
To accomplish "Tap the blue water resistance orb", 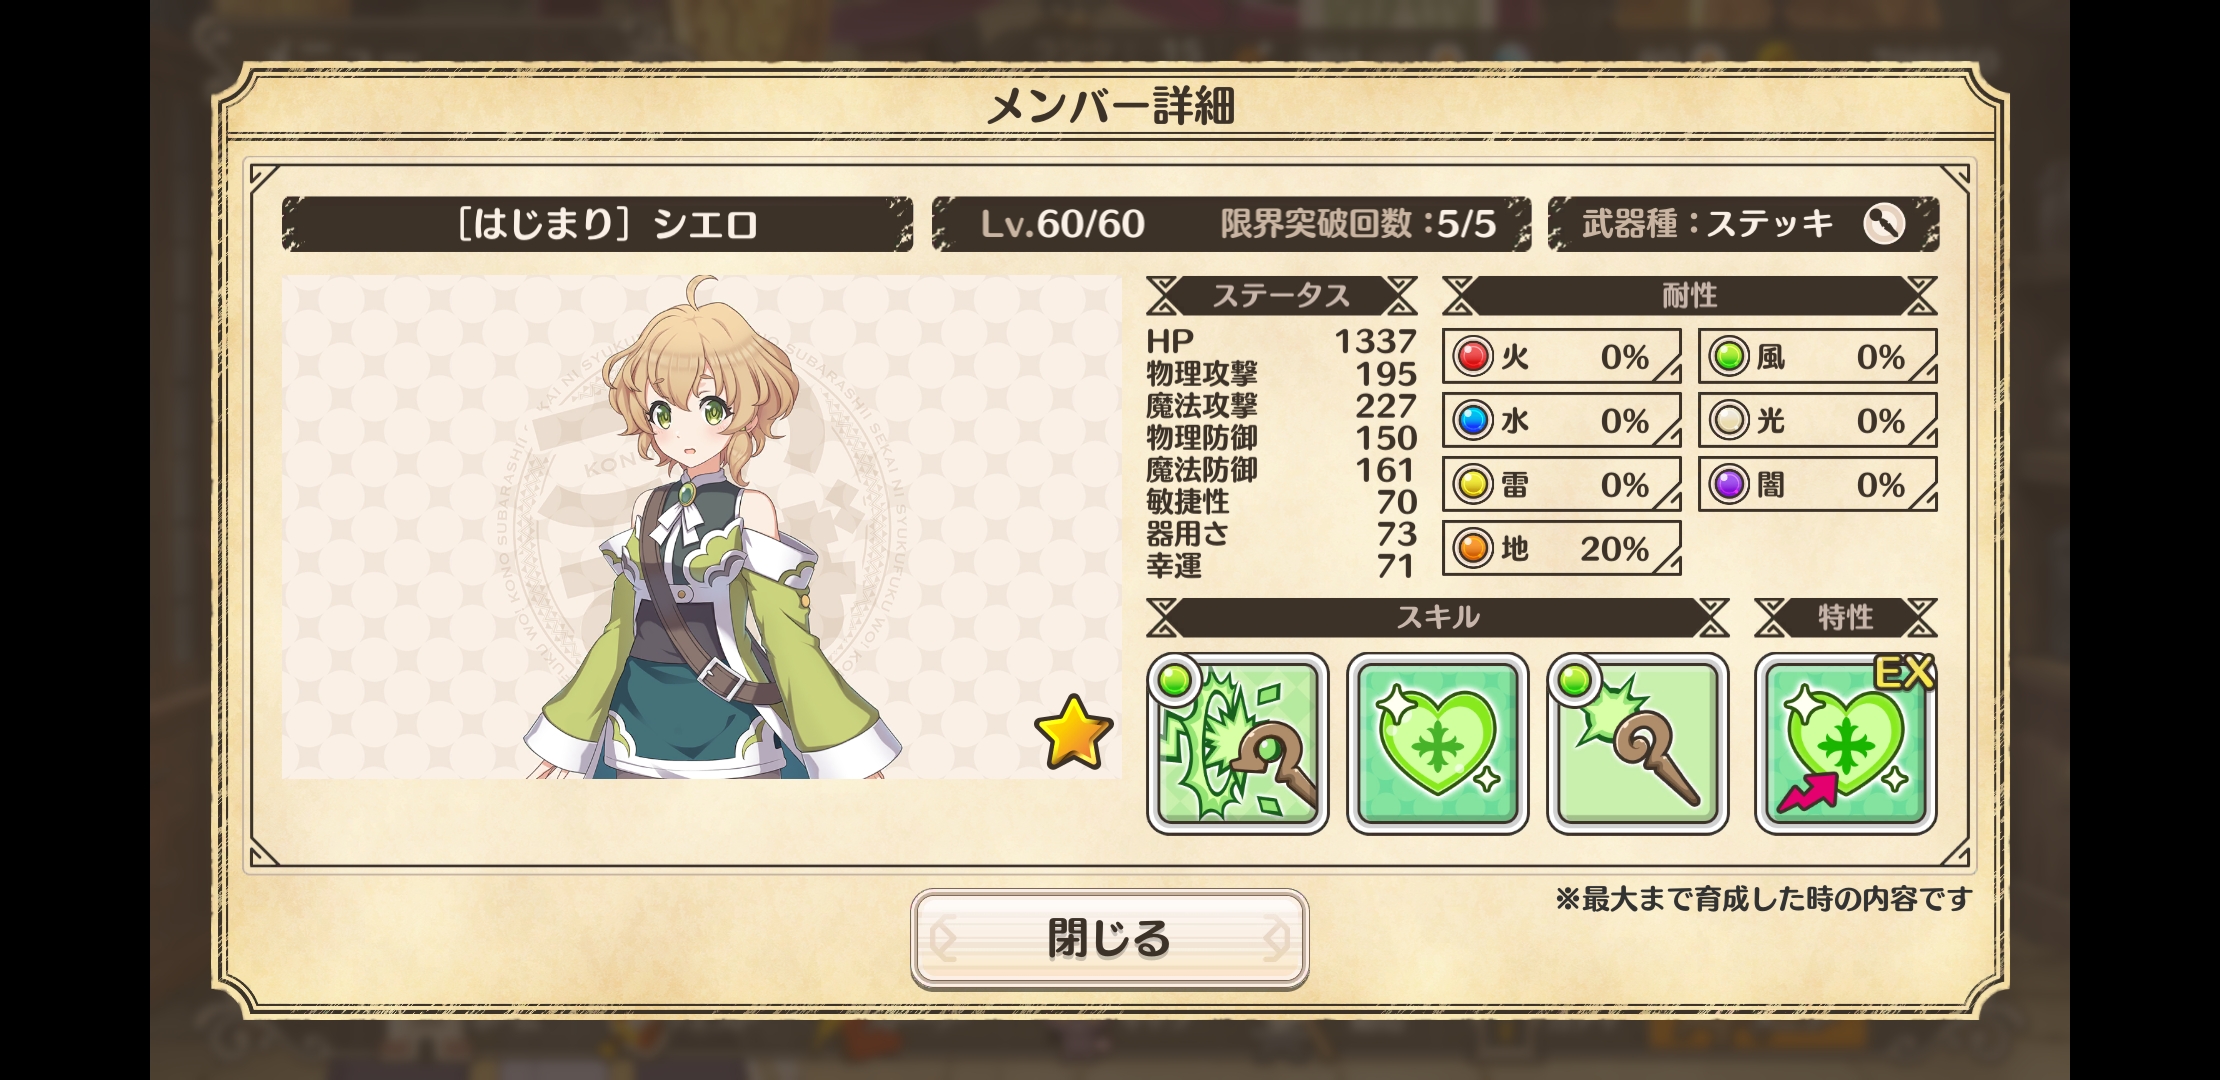I will (1473, 421).
